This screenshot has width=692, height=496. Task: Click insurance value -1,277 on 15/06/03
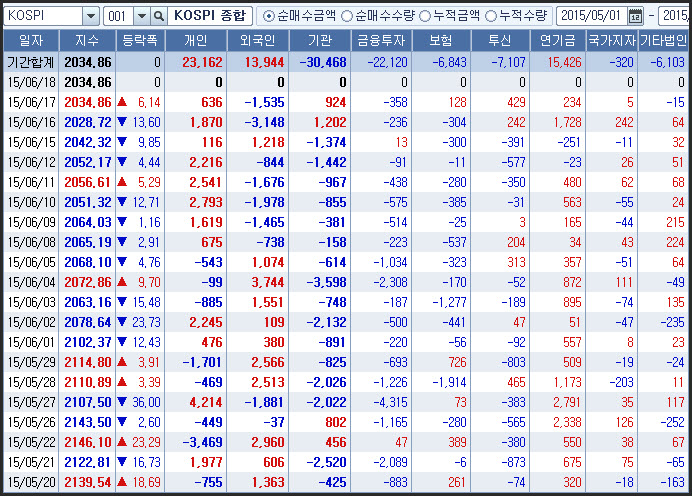coord(449,302)
